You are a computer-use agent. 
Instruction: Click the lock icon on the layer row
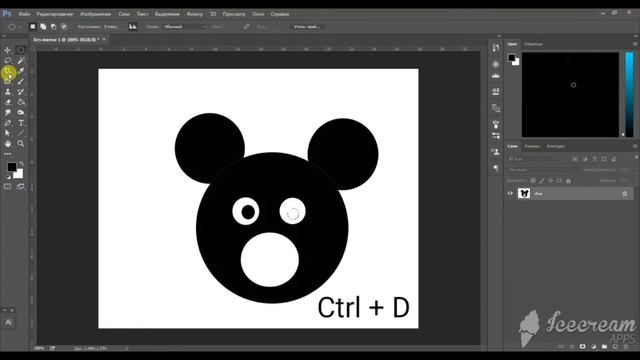click(624, 193)
